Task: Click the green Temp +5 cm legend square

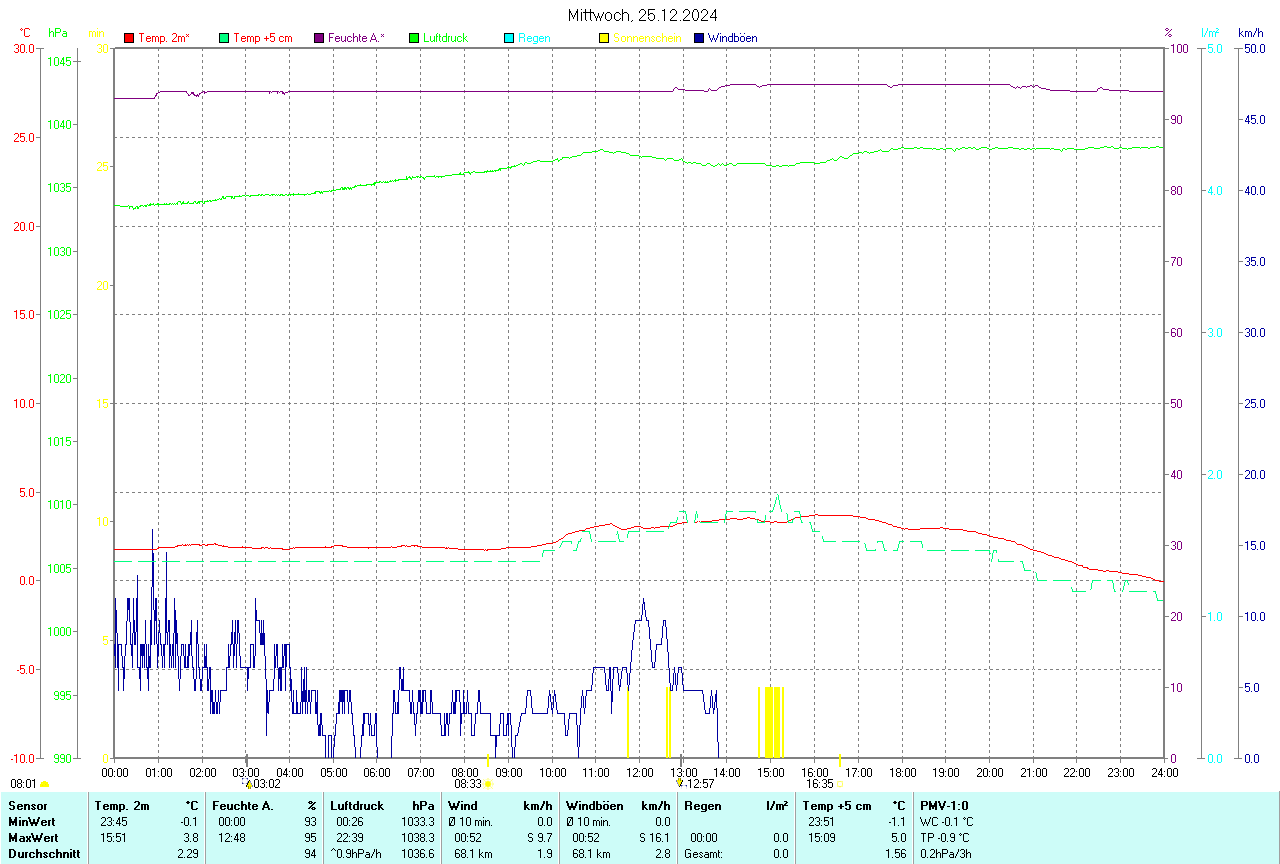Action: click(x=224, y=38)
